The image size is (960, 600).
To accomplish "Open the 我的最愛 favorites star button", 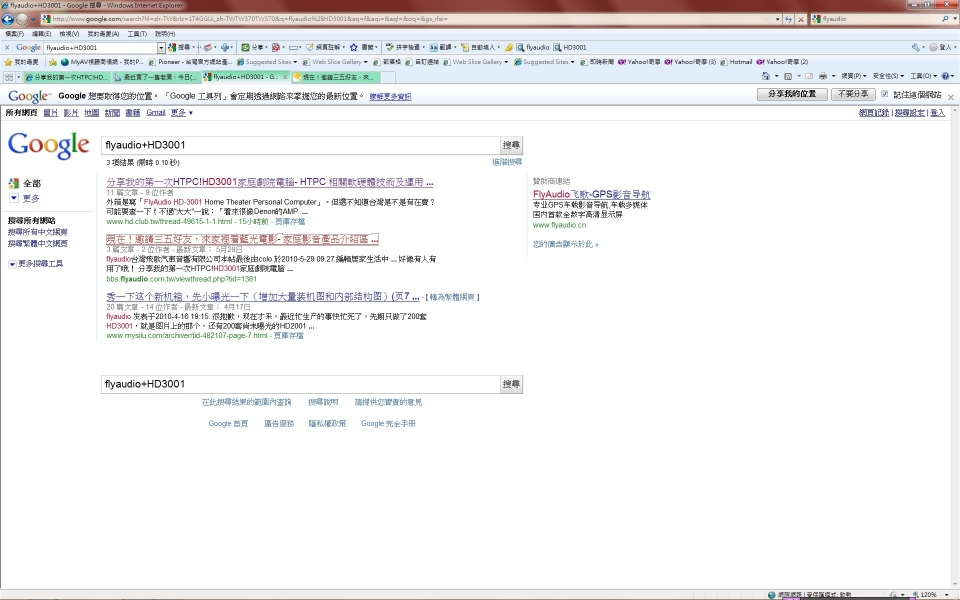I will click(x=21, y=62).
